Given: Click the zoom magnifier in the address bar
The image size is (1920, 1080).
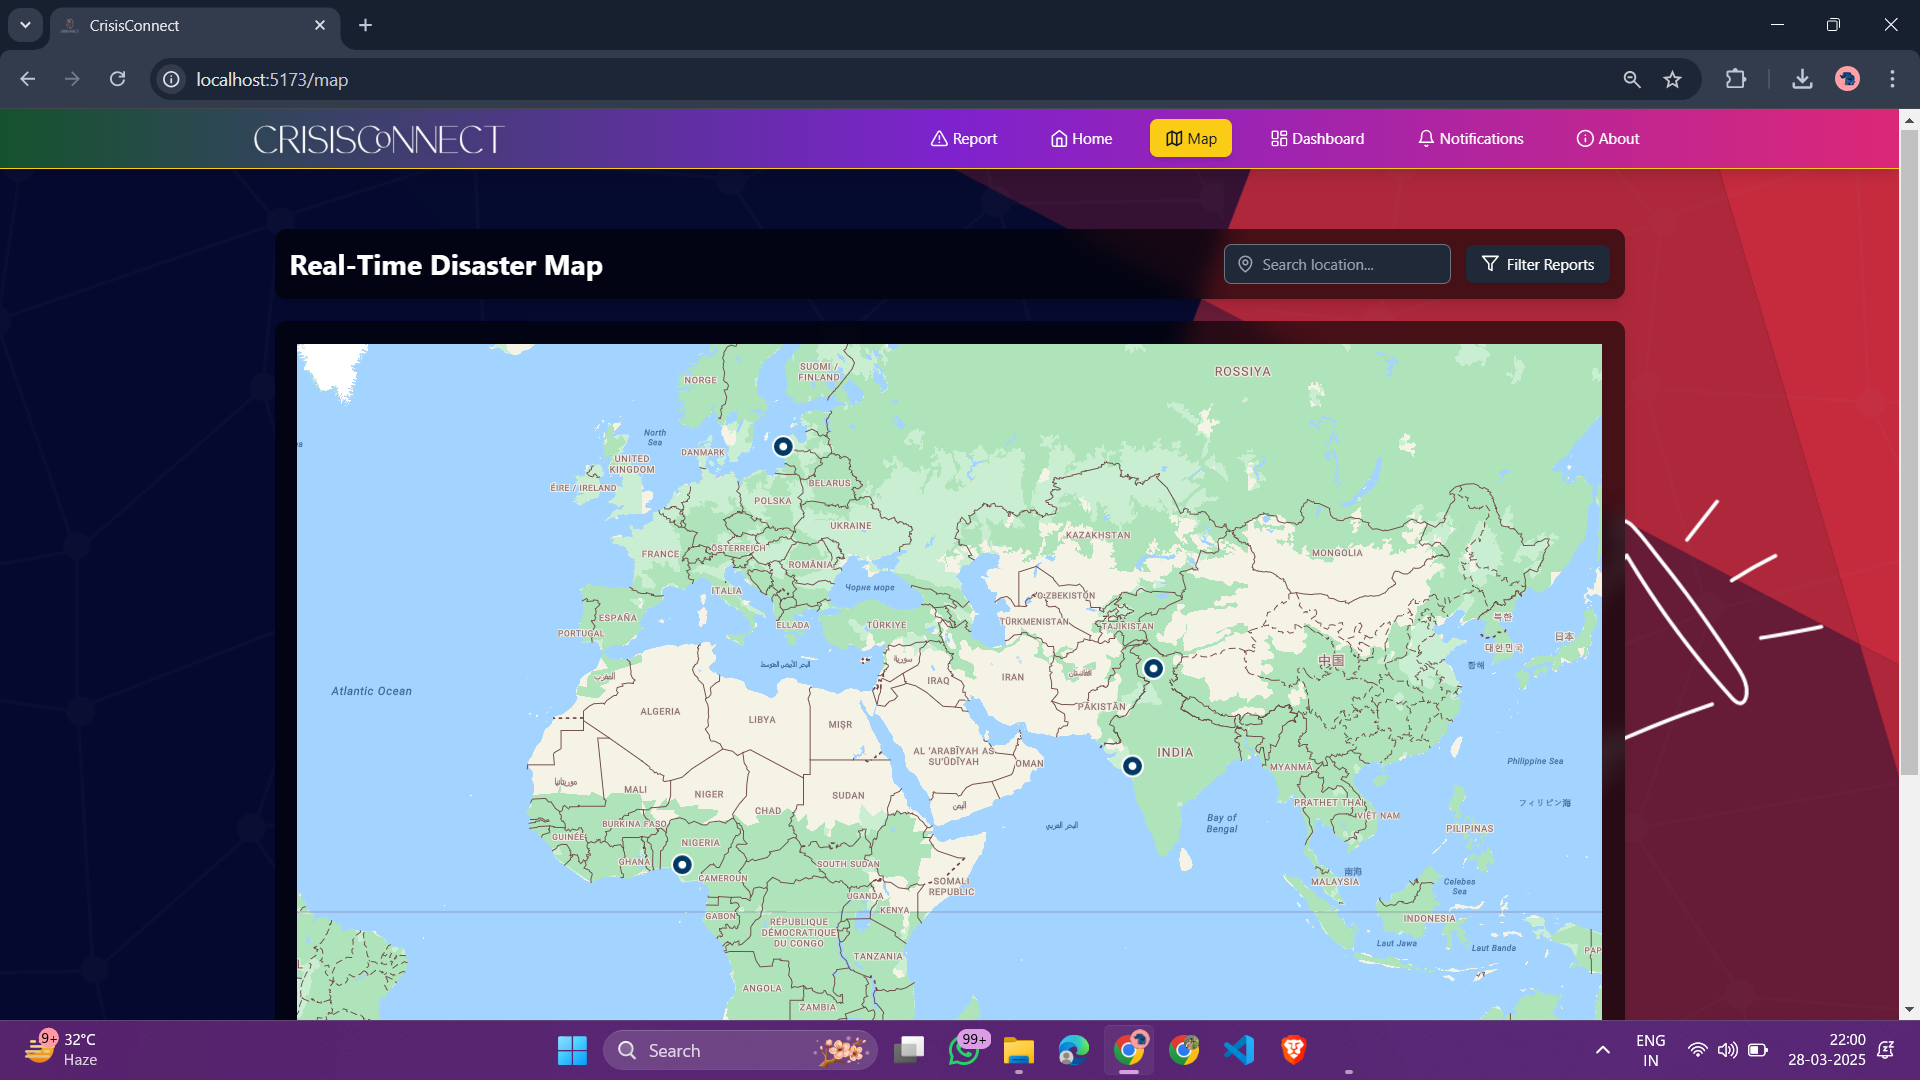Looking at the screenshot, I should point(1632,80).
